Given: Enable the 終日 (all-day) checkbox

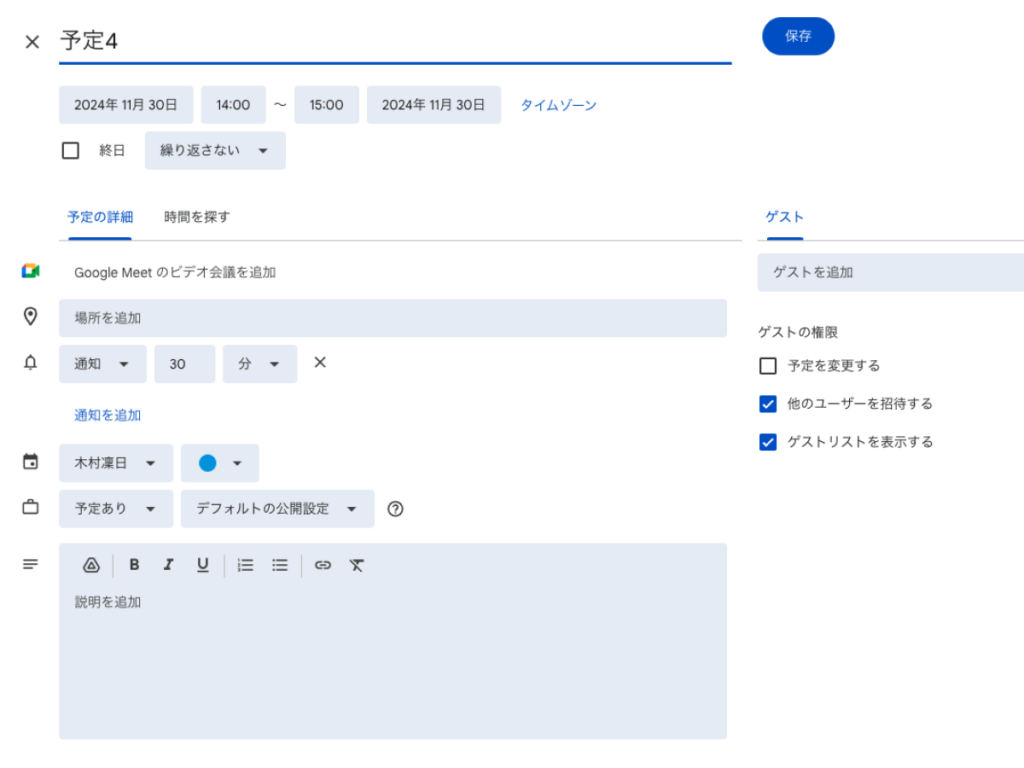Looking at the screenshot, I should (70, 150).
